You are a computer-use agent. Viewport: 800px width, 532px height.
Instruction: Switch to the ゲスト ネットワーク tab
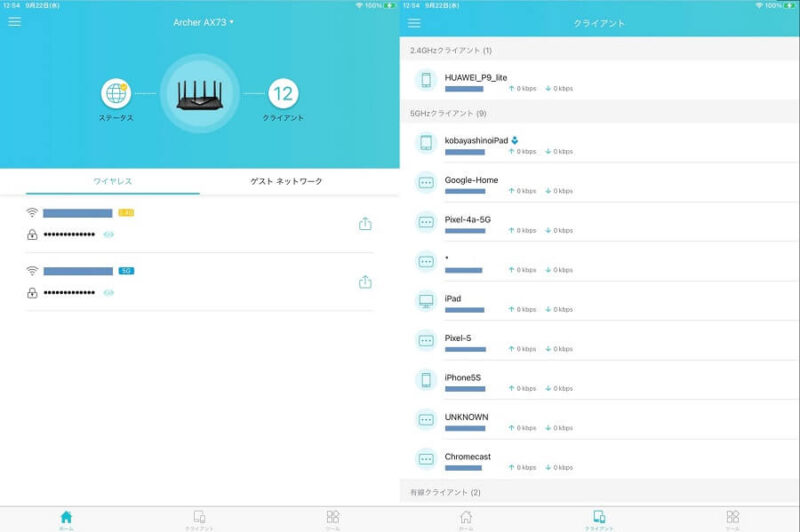click(286, 181)
